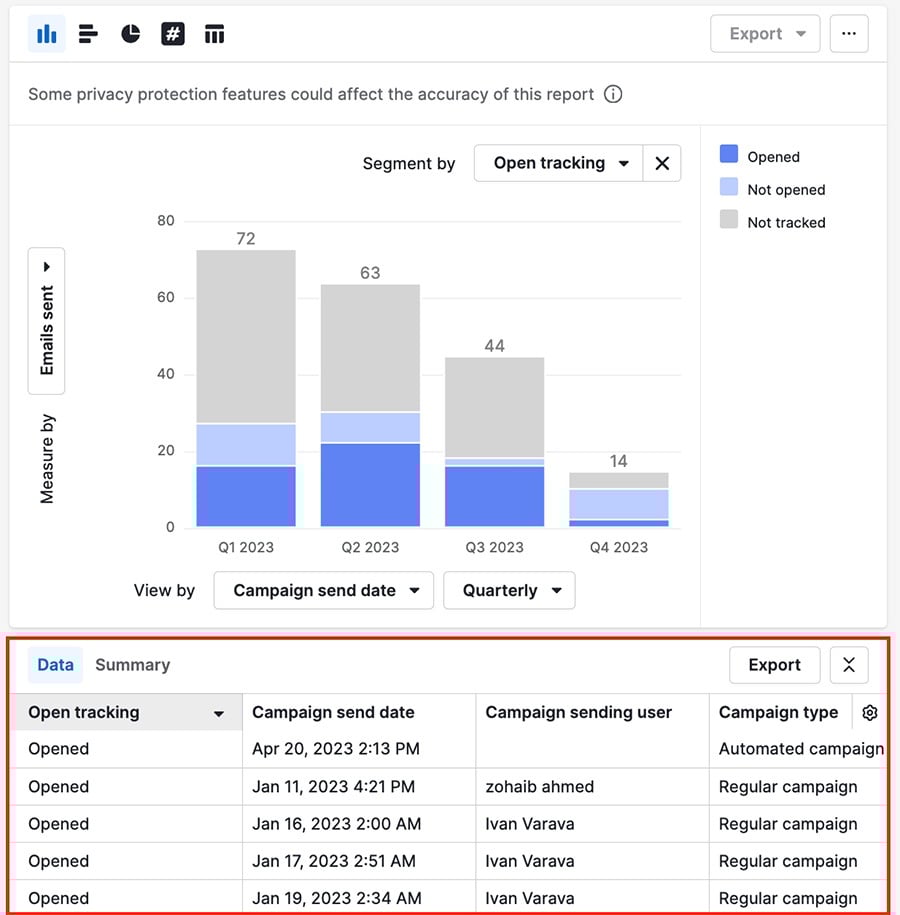Switch to the horizontal bar chart view
900x915 pixels.
point(89,33)
